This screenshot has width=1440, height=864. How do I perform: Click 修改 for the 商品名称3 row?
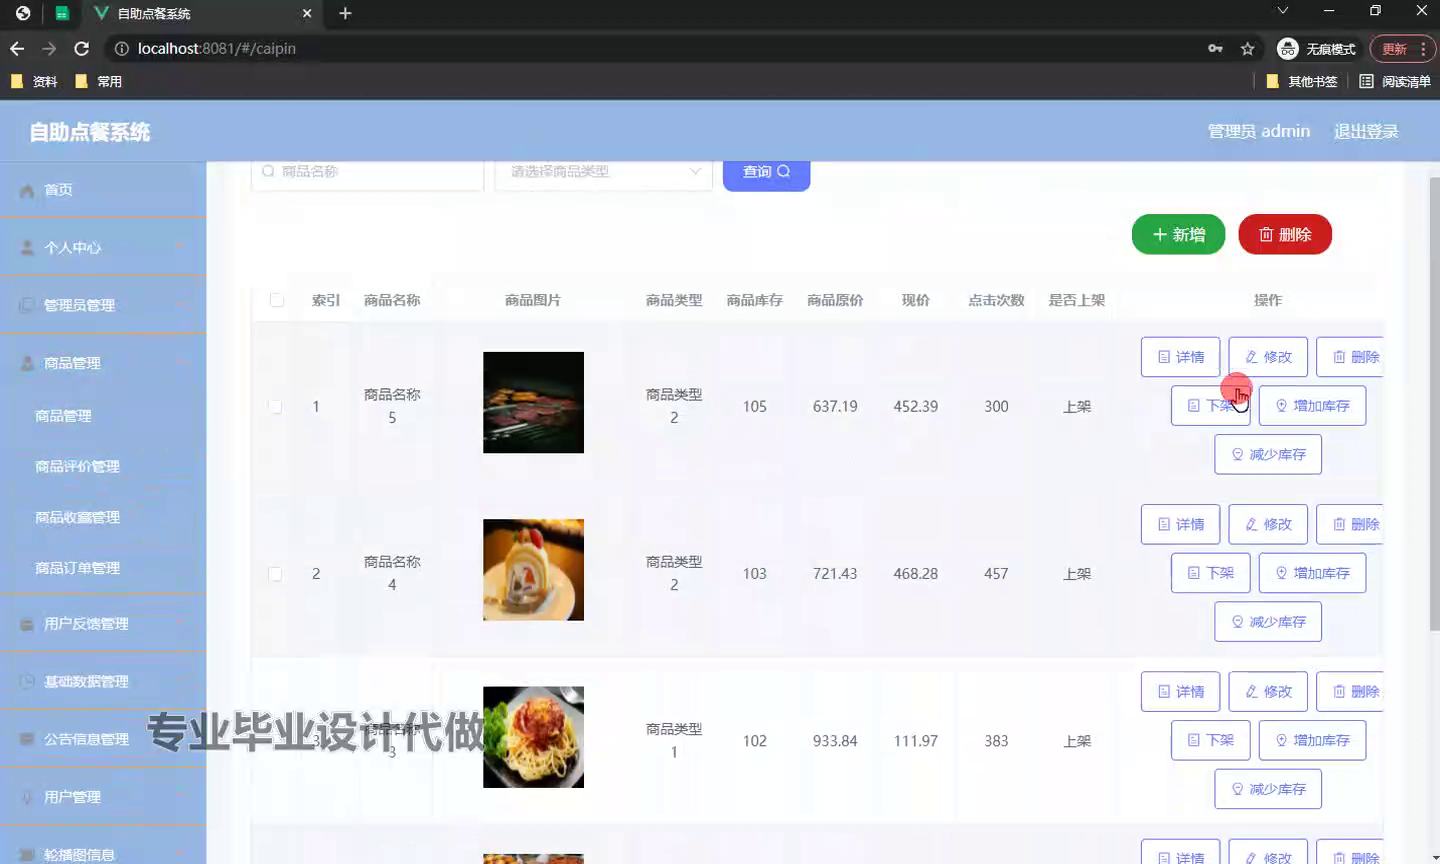pyautogui.click(x=1268, y=692)
